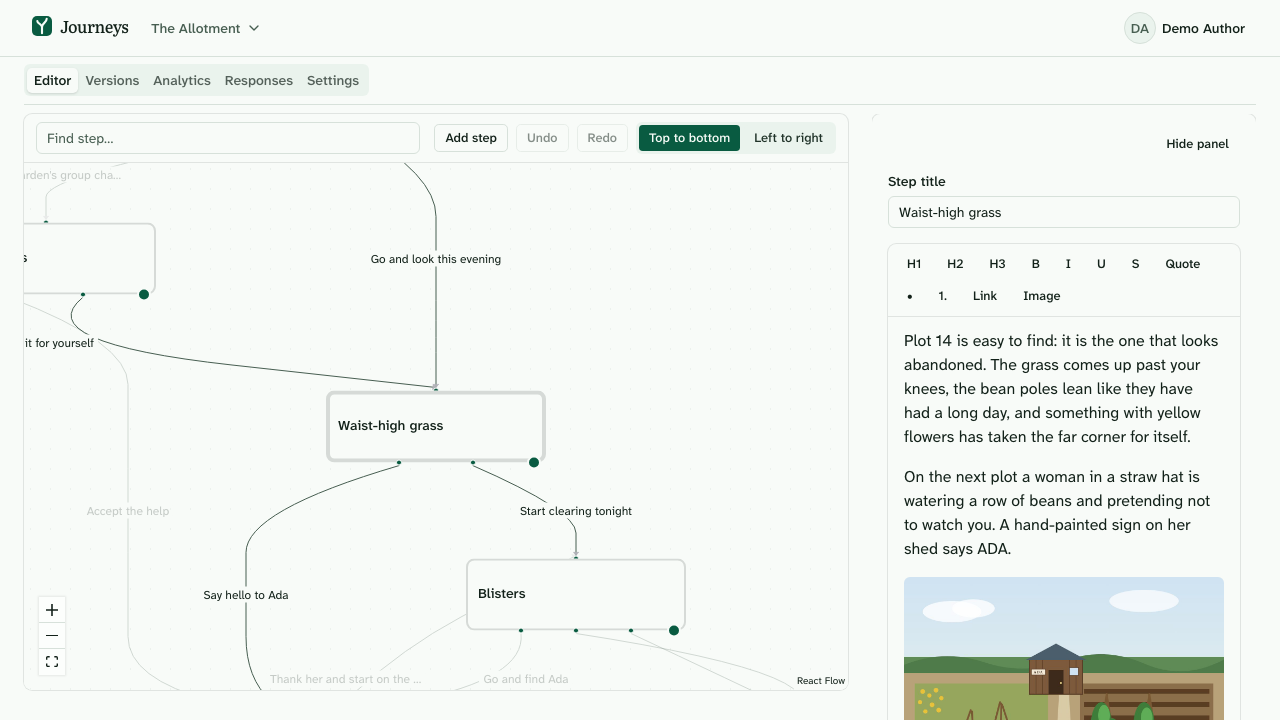Zoom out the flow canvas

coord(52,636)
